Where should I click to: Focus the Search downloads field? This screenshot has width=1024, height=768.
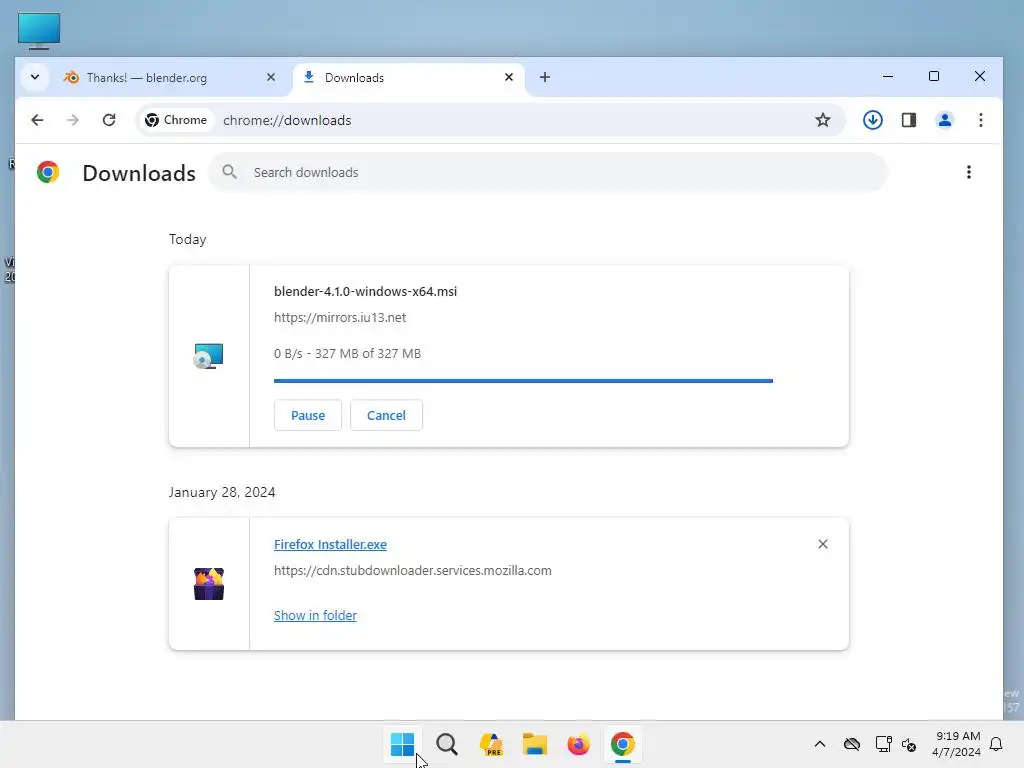(549, 172)
